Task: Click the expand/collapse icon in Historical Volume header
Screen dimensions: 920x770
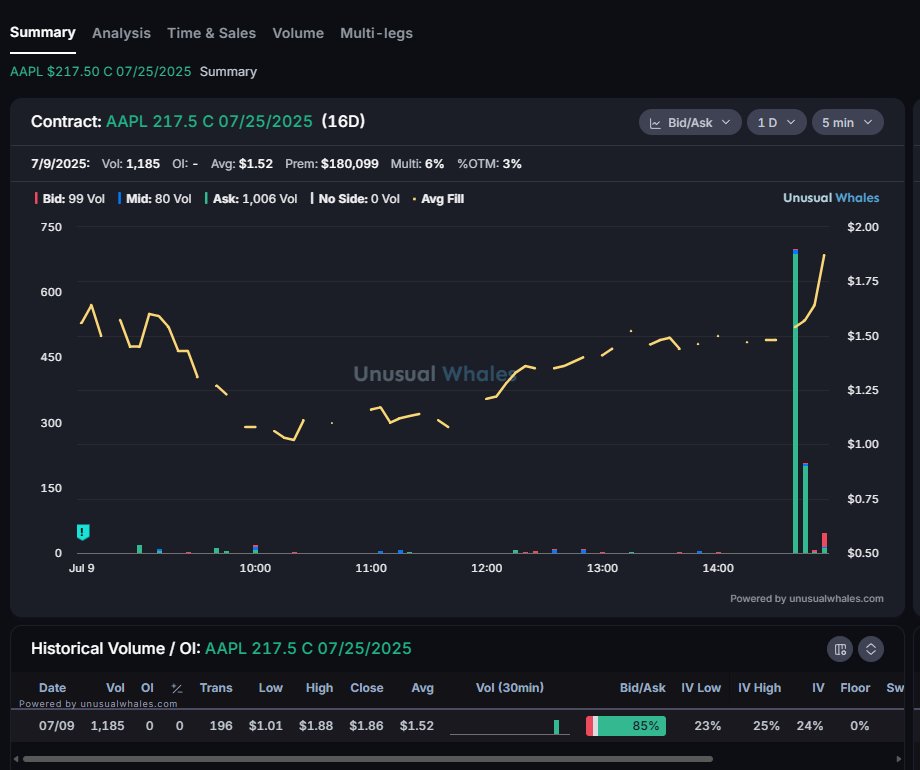Action: pyautogui.click(x=871, y=649)
